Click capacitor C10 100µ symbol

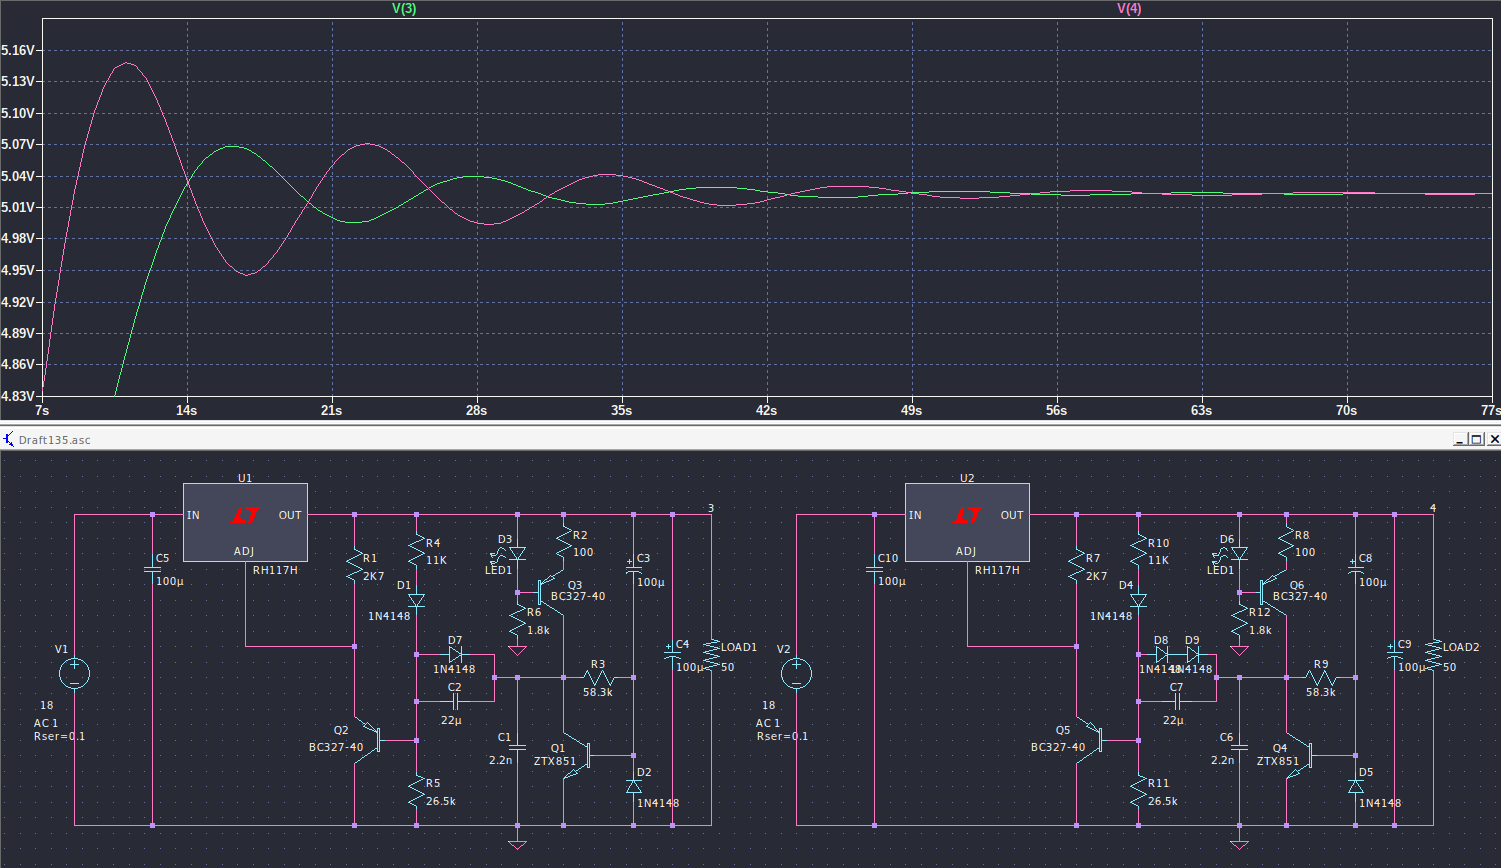874,570
